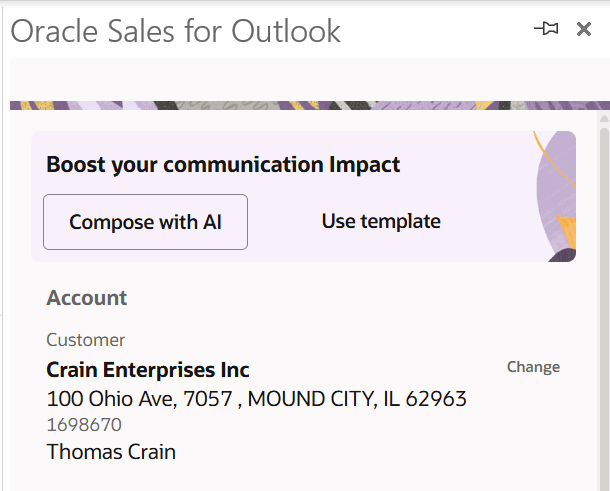Click the Account section heading

coord(87,298)
